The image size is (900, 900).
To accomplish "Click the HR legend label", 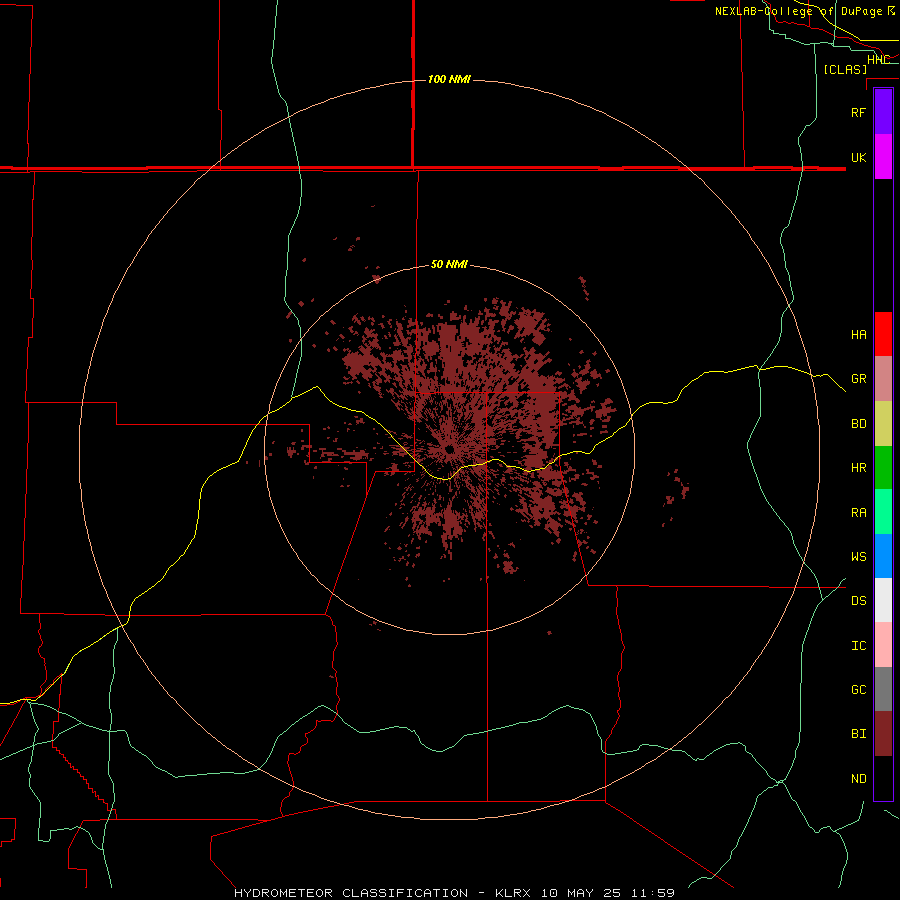I will click(858, 468).
